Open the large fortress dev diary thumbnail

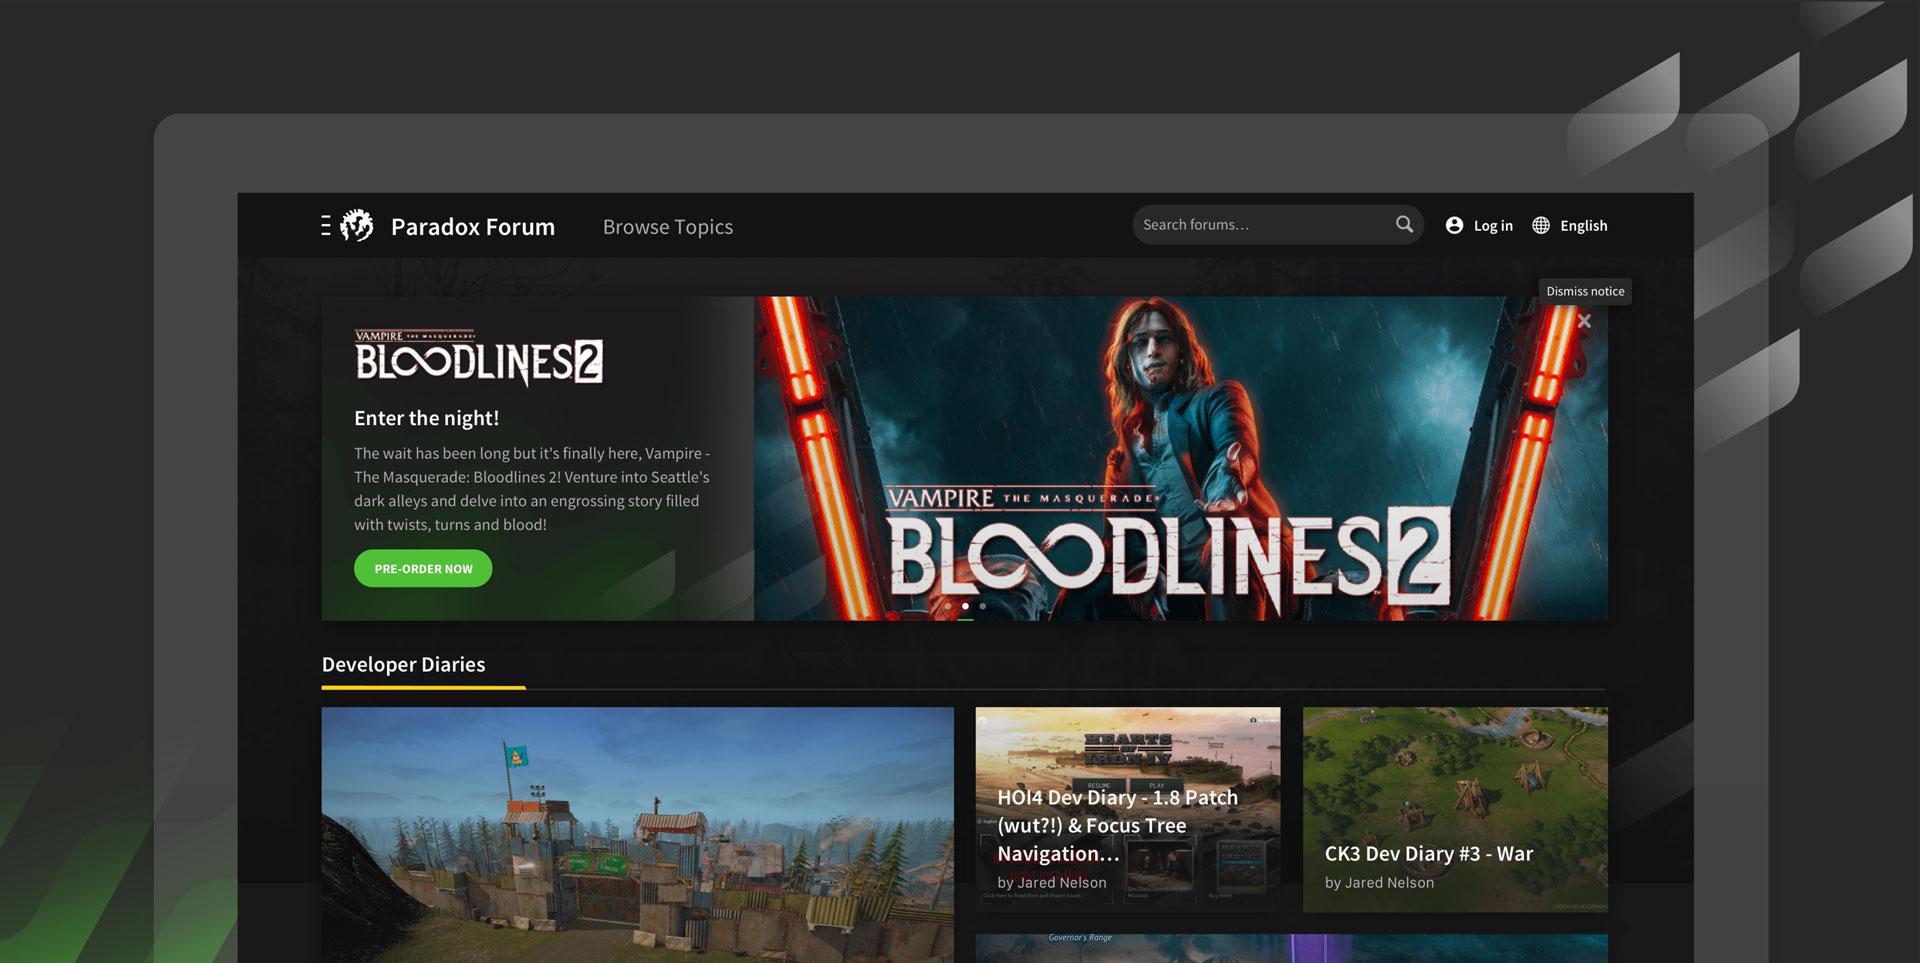[x=637, y=835]
